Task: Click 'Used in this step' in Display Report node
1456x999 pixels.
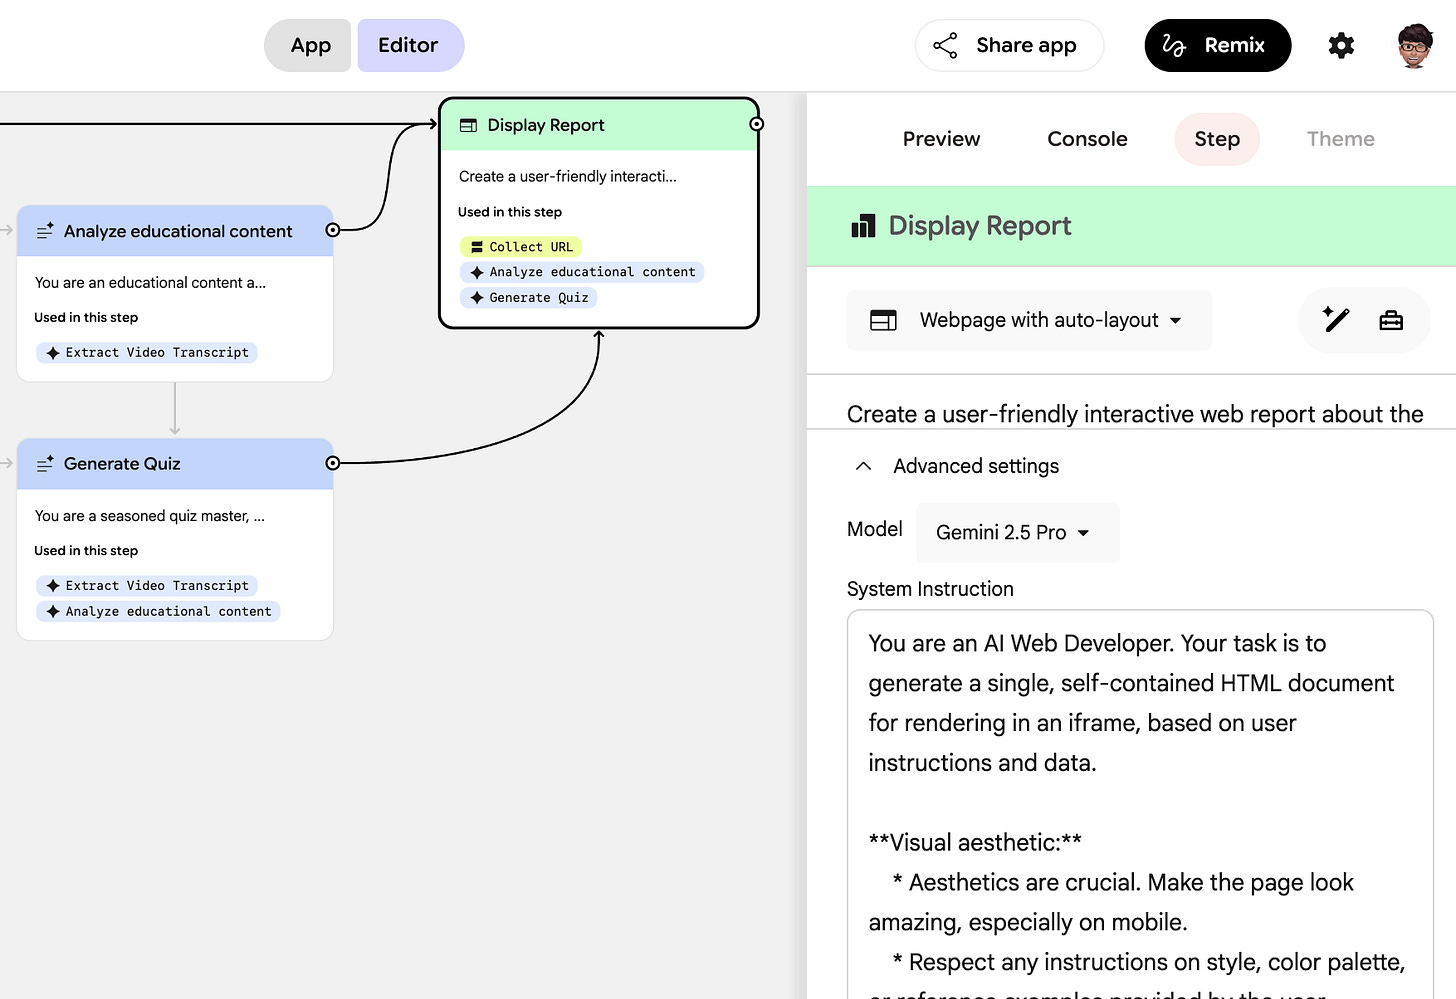Action: tap(510, 212)
